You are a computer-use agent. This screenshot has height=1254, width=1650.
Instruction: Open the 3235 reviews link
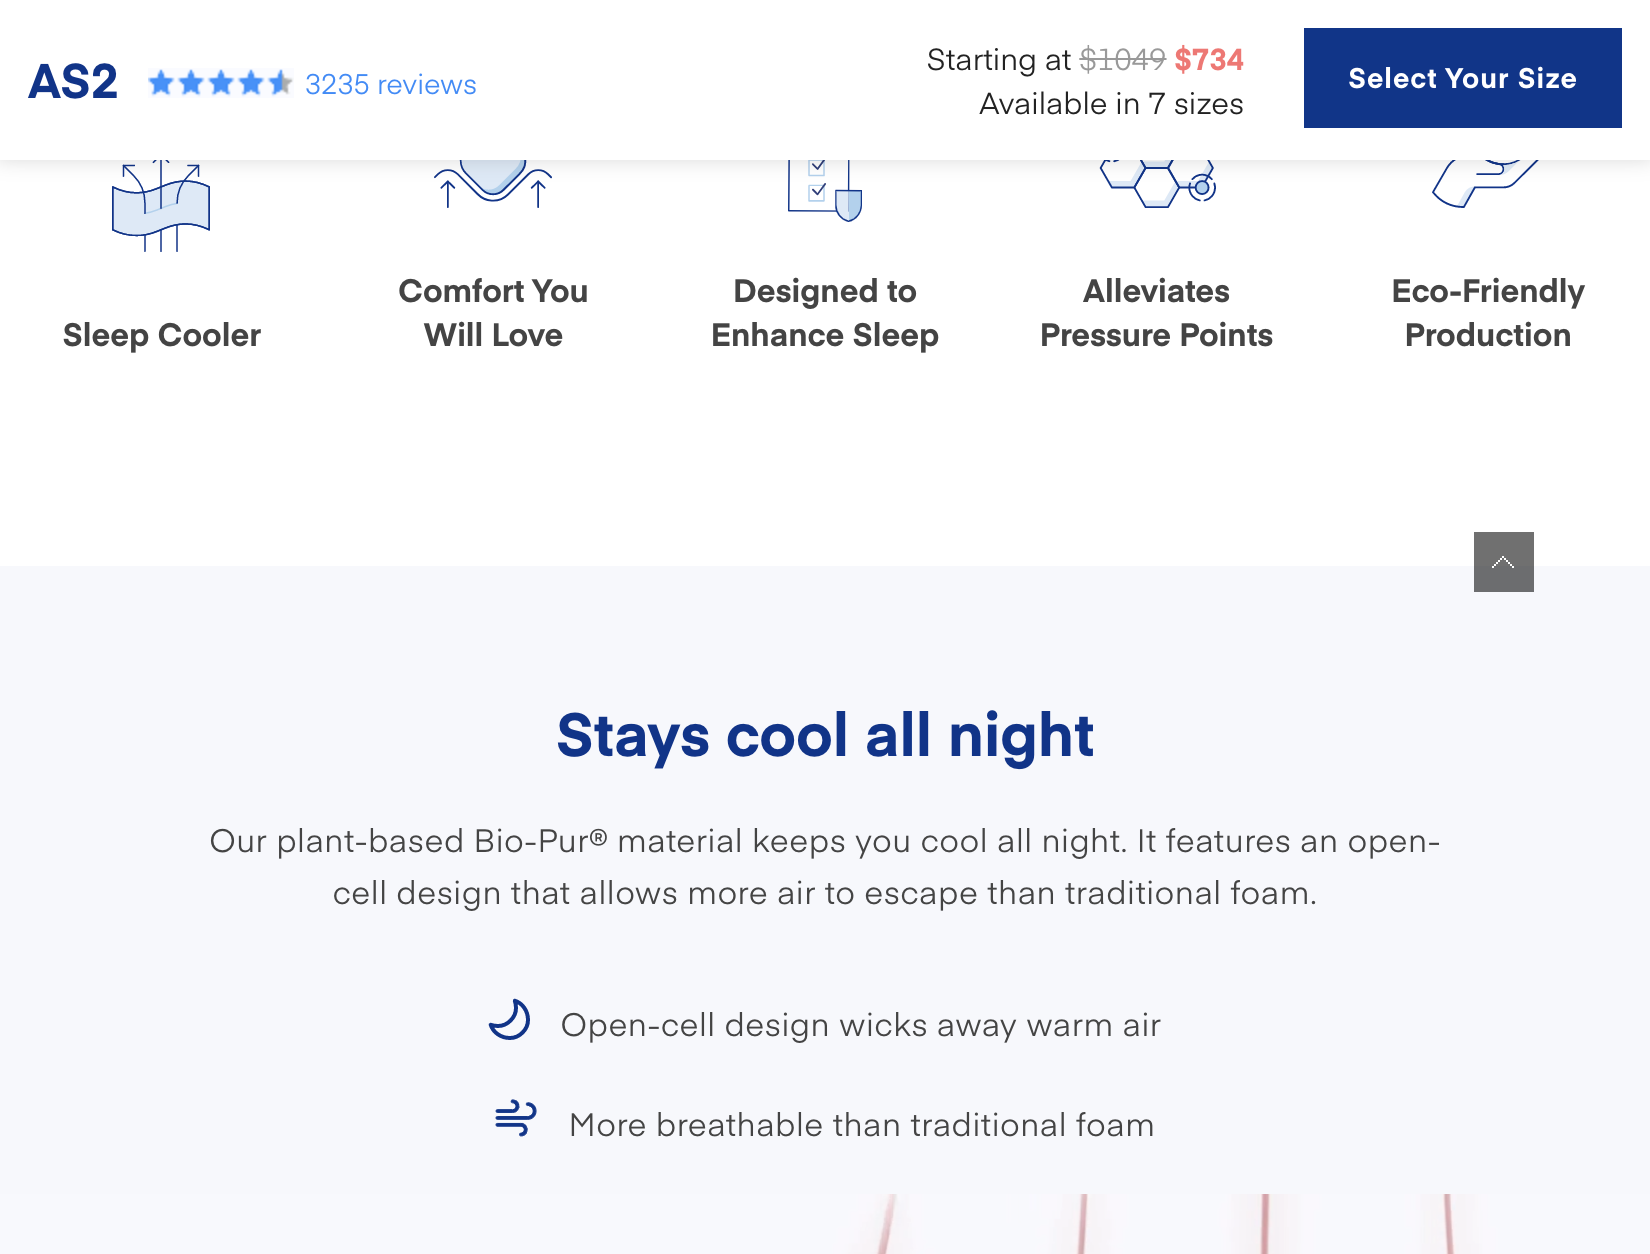pos(390,84)
